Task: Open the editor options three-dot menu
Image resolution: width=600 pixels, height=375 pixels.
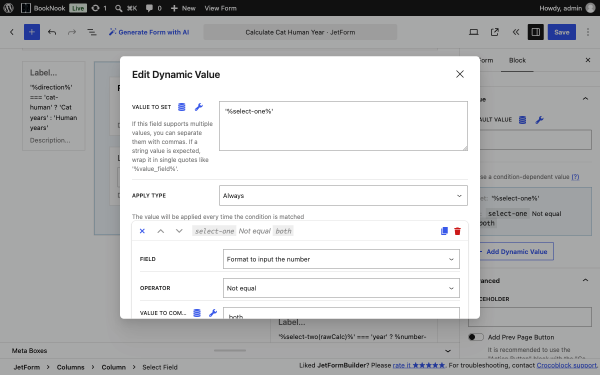Action: point(588,32)
